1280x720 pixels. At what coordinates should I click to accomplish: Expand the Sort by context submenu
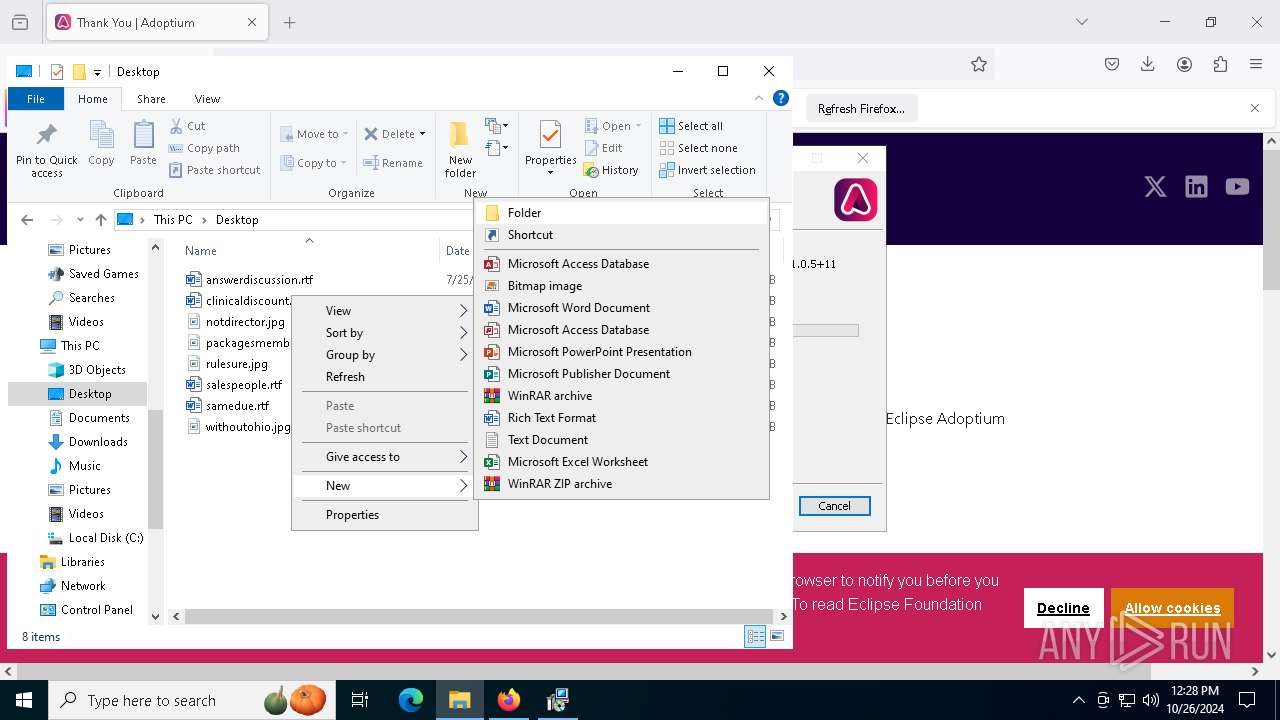[385, 333]
